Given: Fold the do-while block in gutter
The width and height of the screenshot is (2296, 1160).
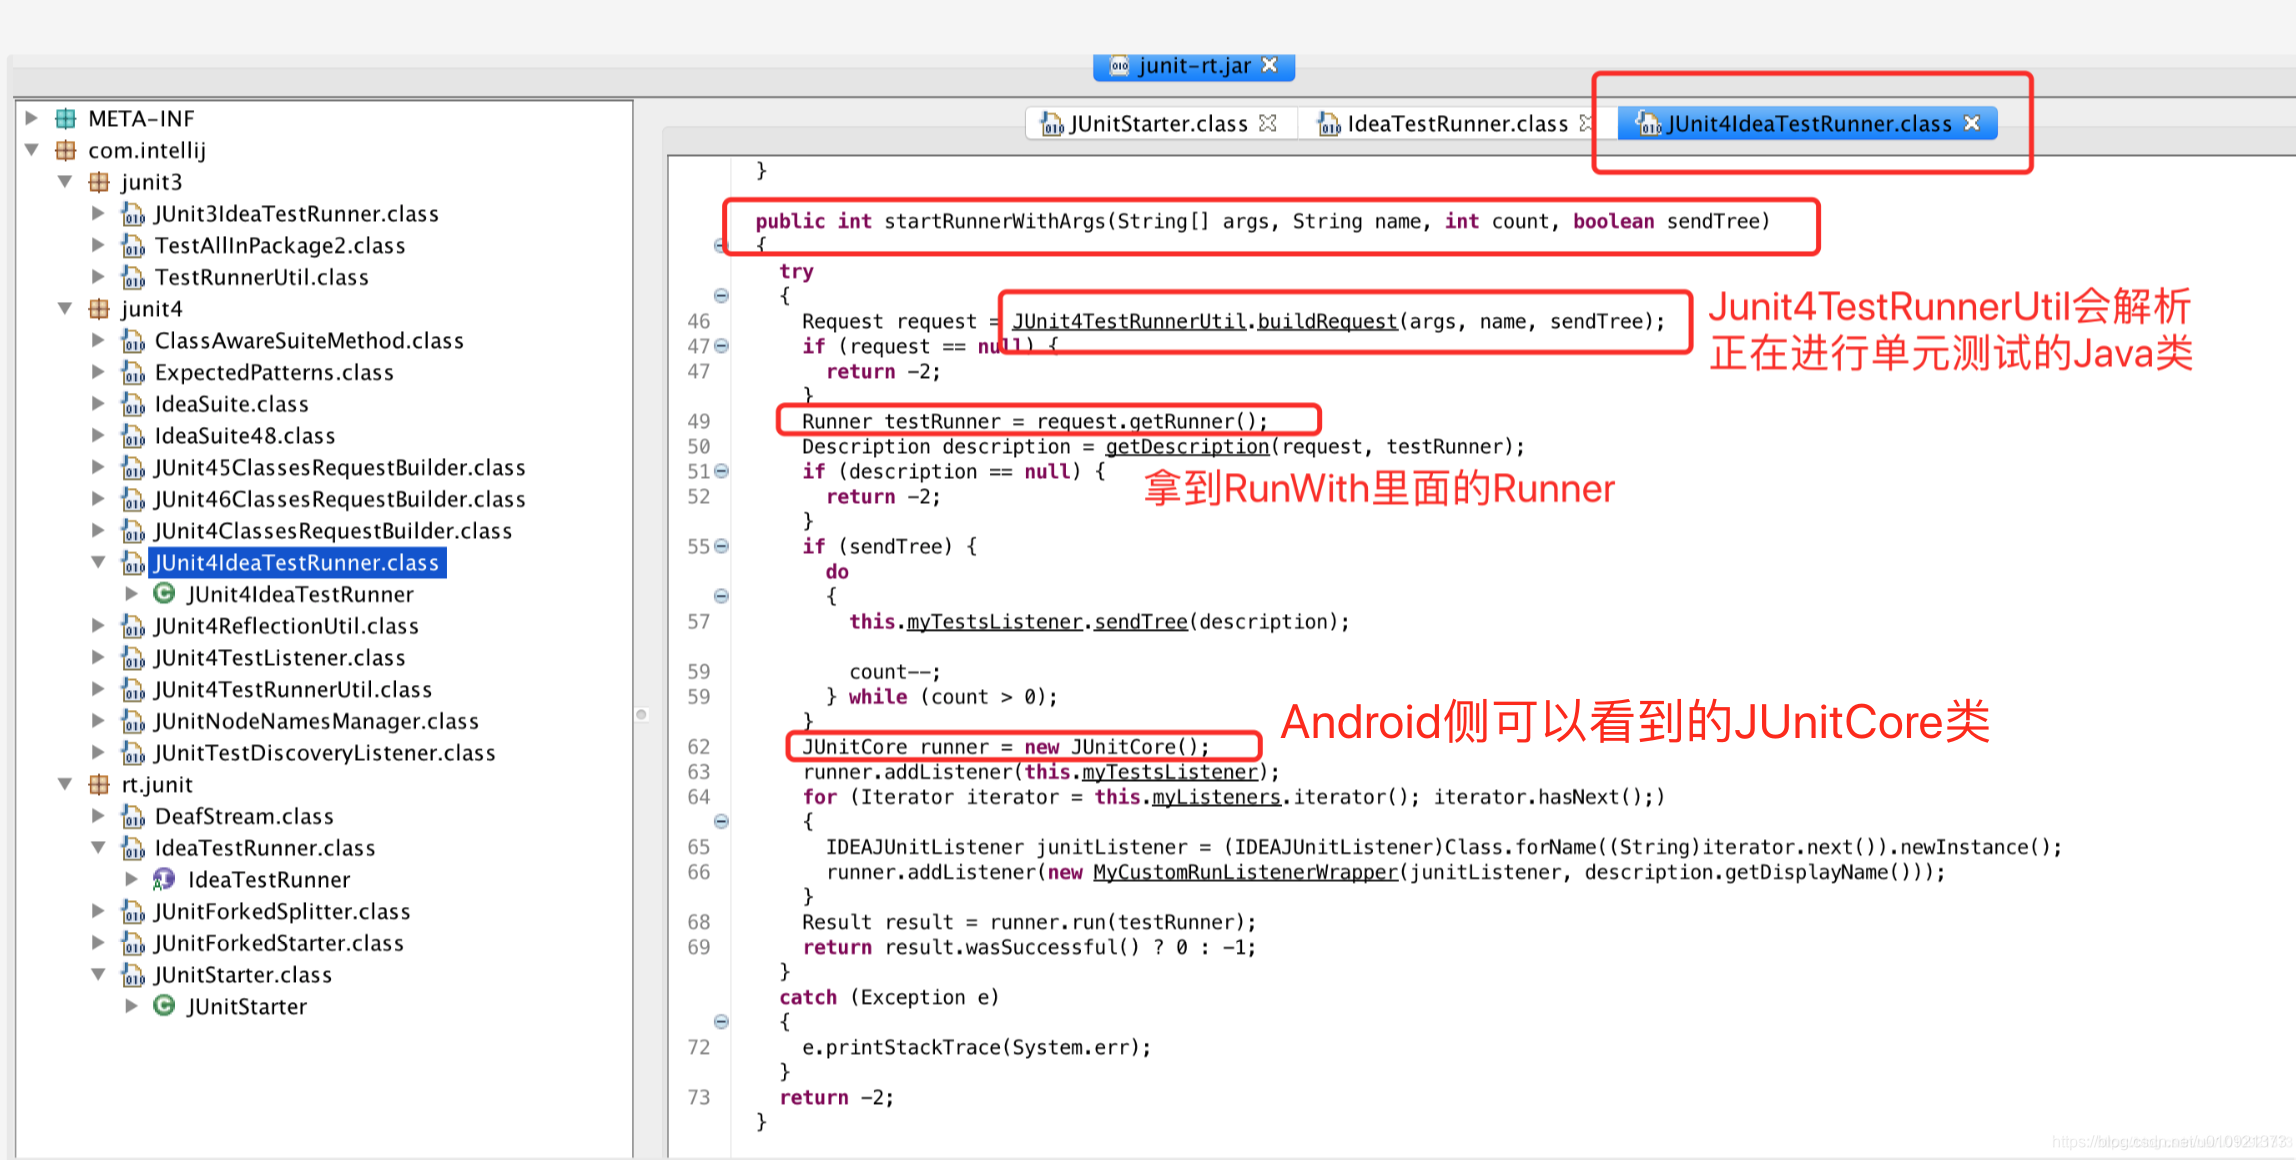Looking at the screenshot, I should (721, 596).
